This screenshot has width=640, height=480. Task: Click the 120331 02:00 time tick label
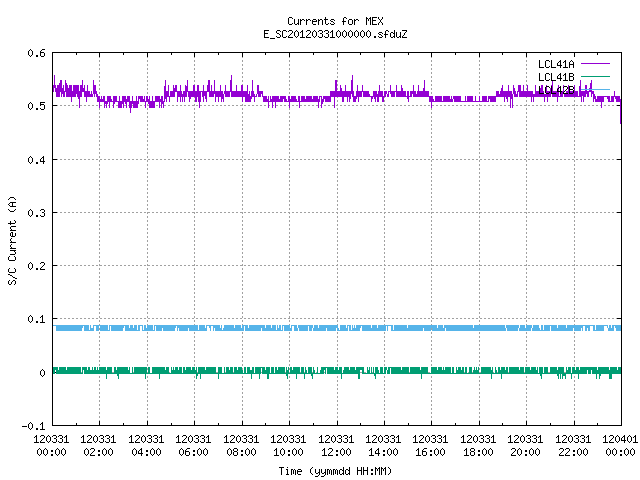click(98, 446)
